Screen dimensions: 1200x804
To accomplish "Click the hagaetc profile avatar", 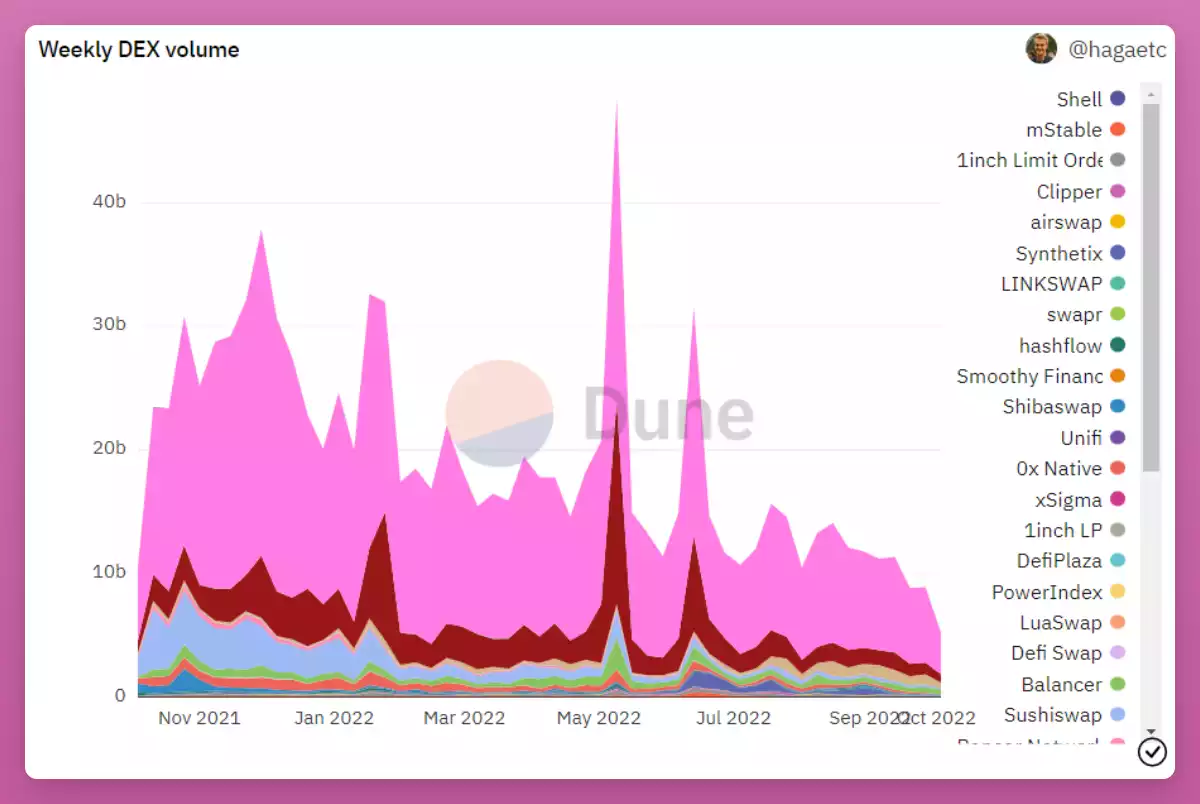I will [1041, 48].
